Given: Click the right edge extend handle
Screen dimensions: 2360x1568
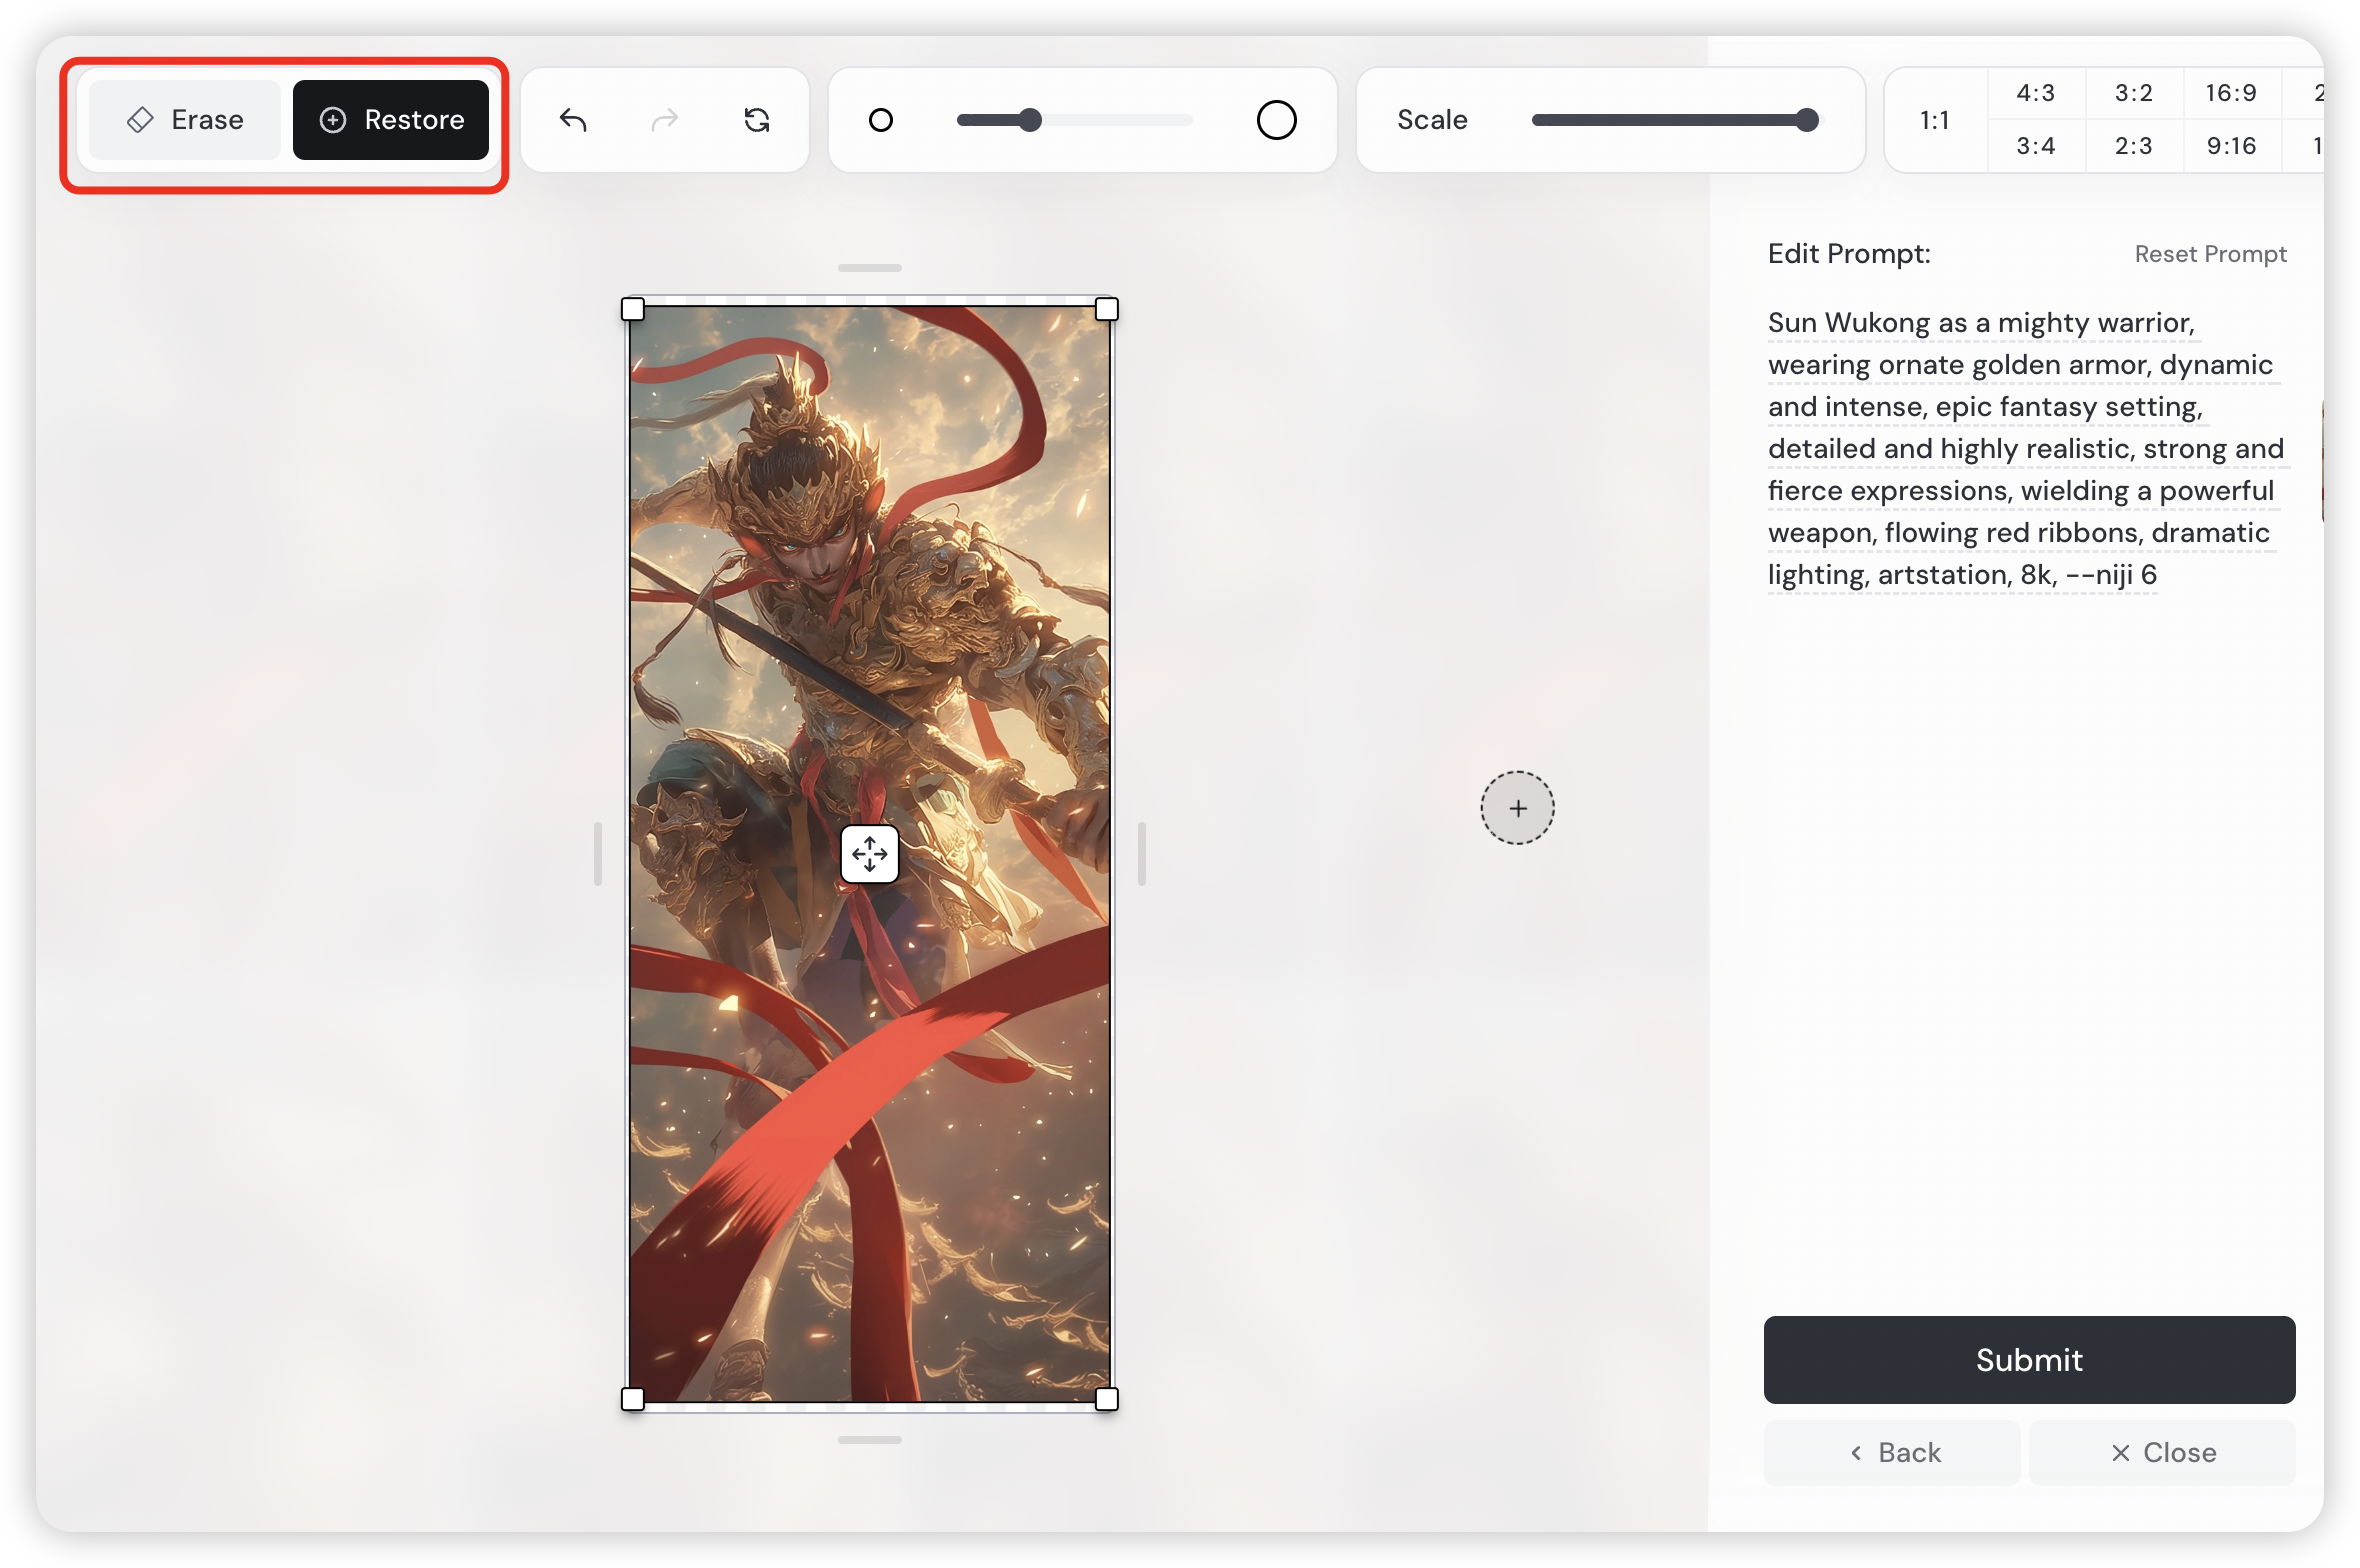Looking at the screenshot, I should [x=1142, y=854].
